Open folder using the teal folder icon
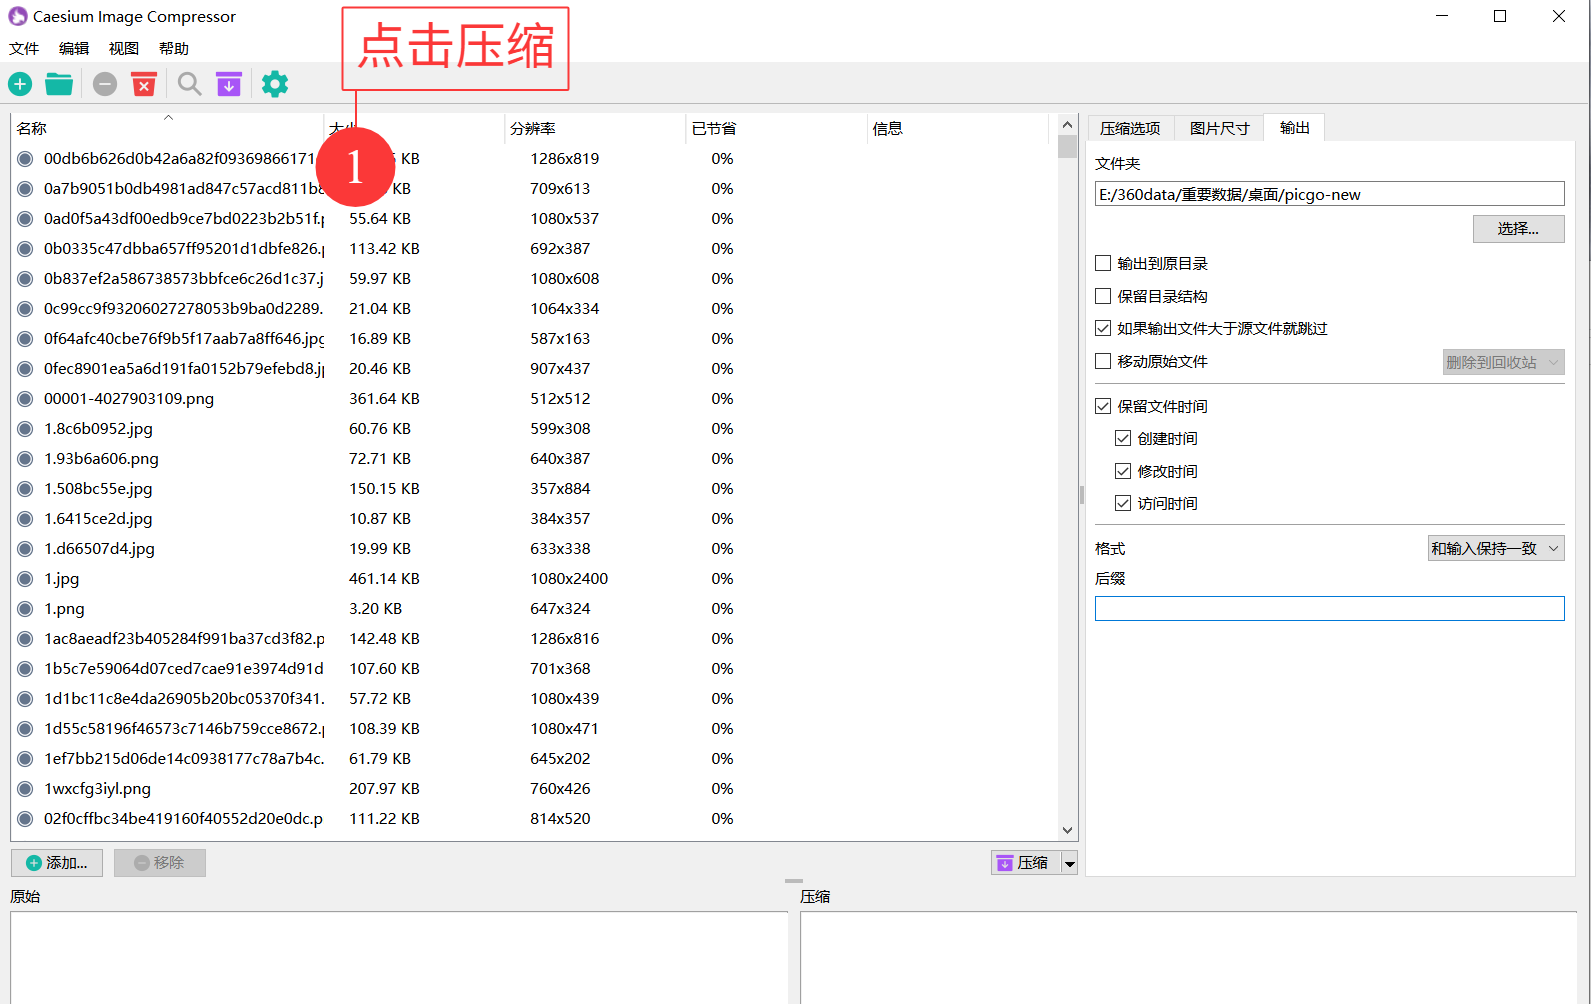Image resolution: width=1591 pixels, height=1004 pixels. 59,85
